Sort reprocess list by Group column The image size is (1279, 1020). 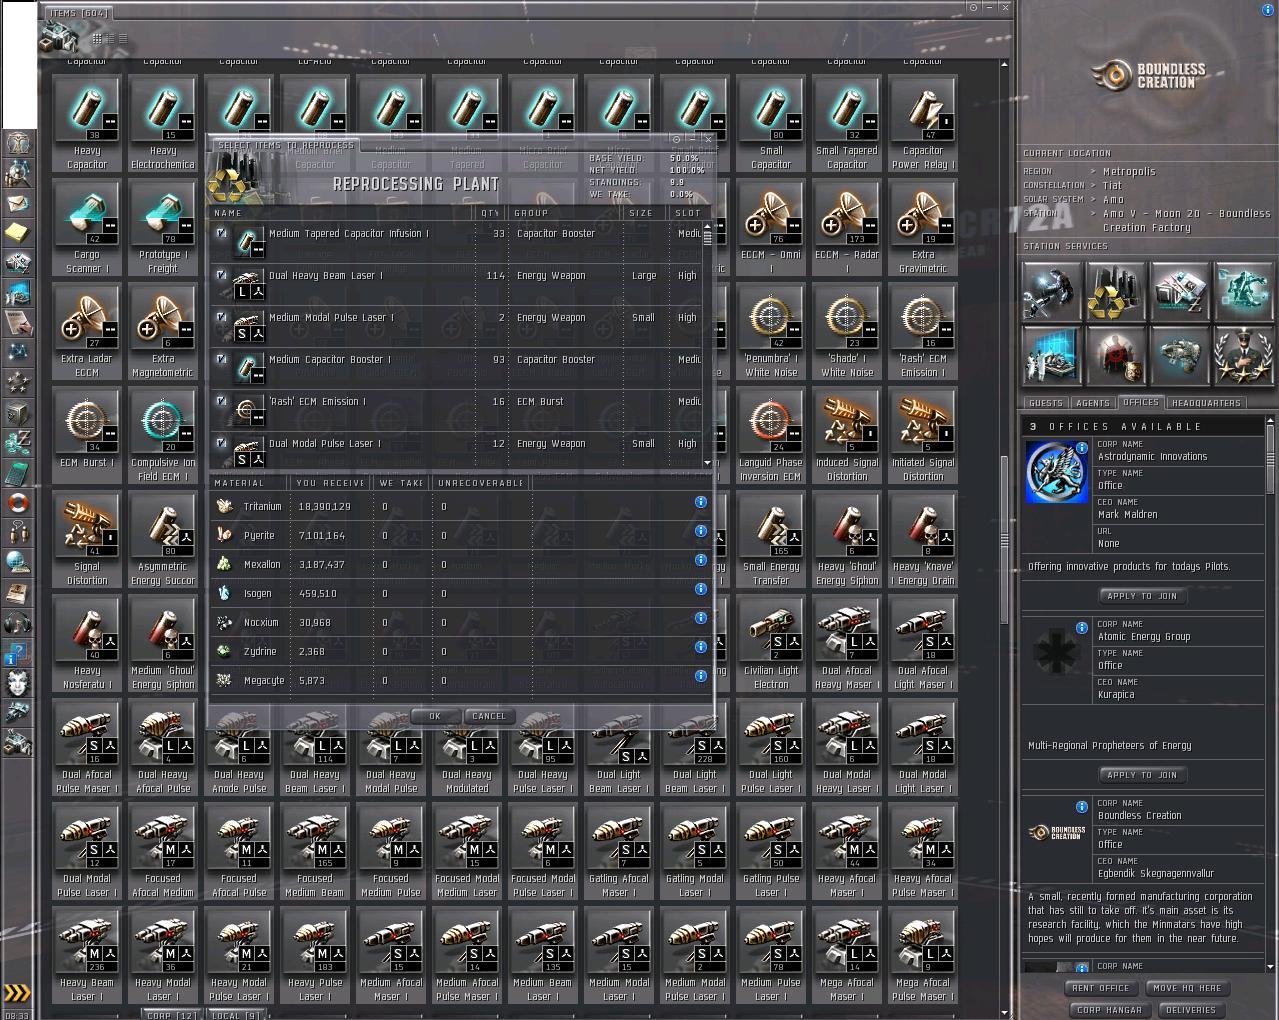coord(565,213)
